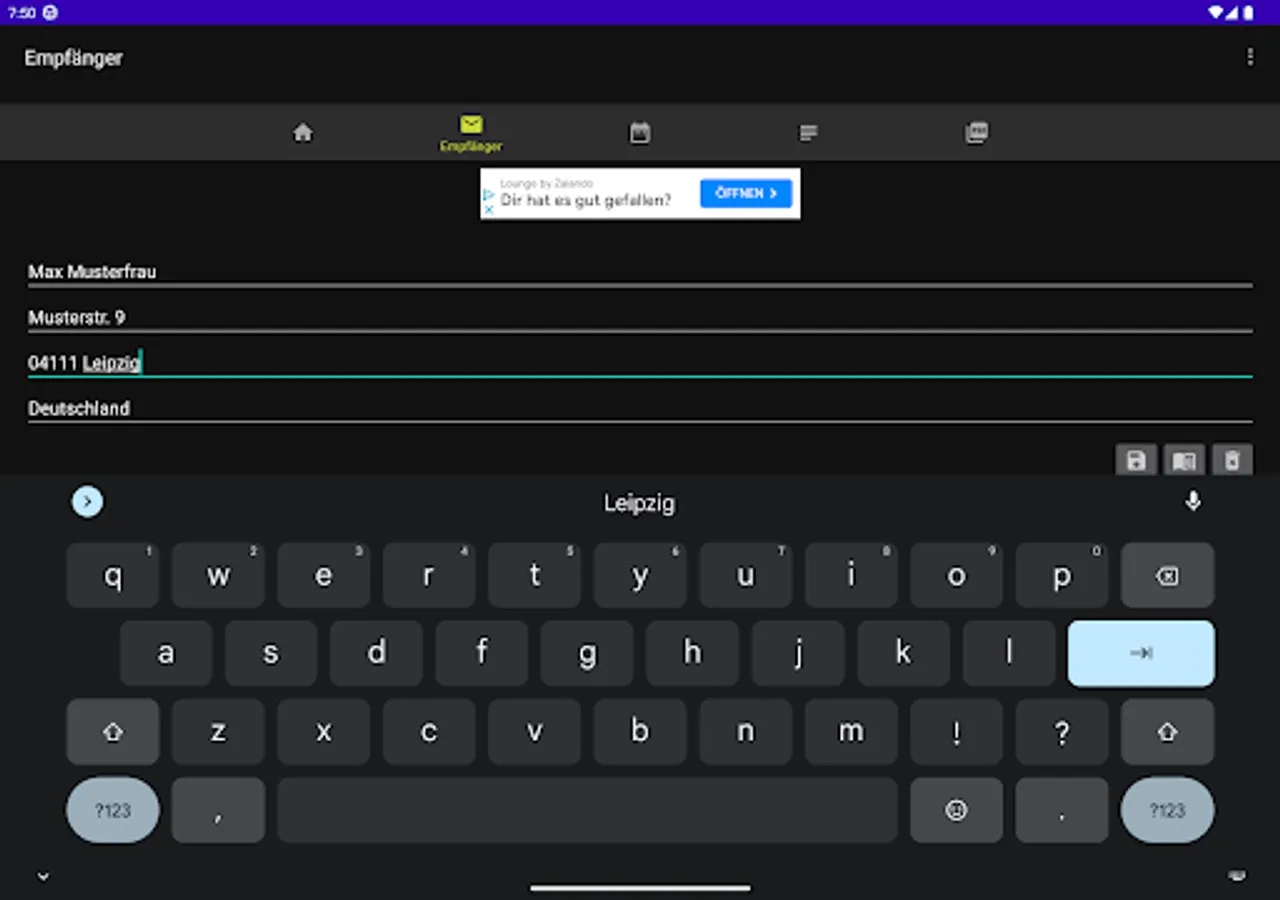This screenshot has width=1280, height=900.
Task: Edit the Max Musterfrau name field
Action: click(640, 272)
